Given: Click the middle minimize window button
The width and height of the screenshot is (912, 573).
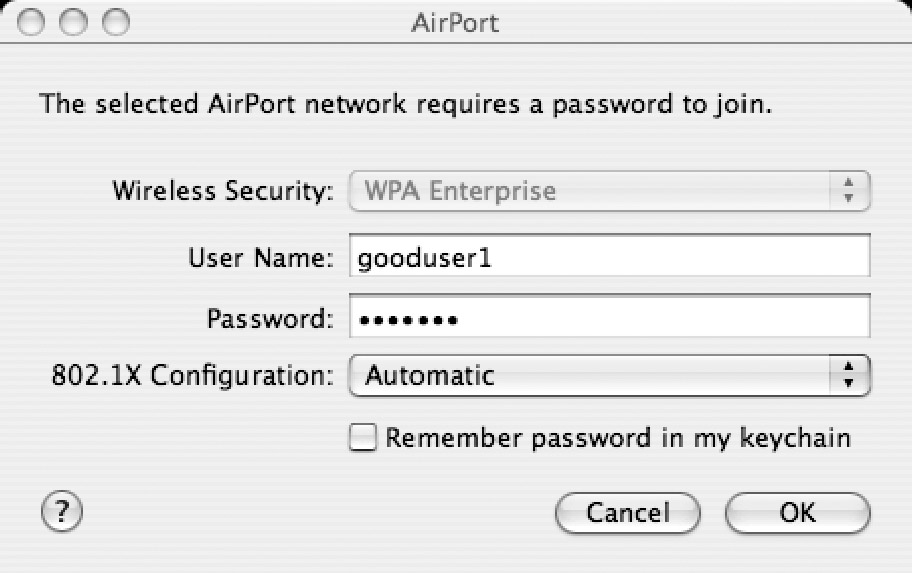Looking at the screenshot, I should click(73, 22).
